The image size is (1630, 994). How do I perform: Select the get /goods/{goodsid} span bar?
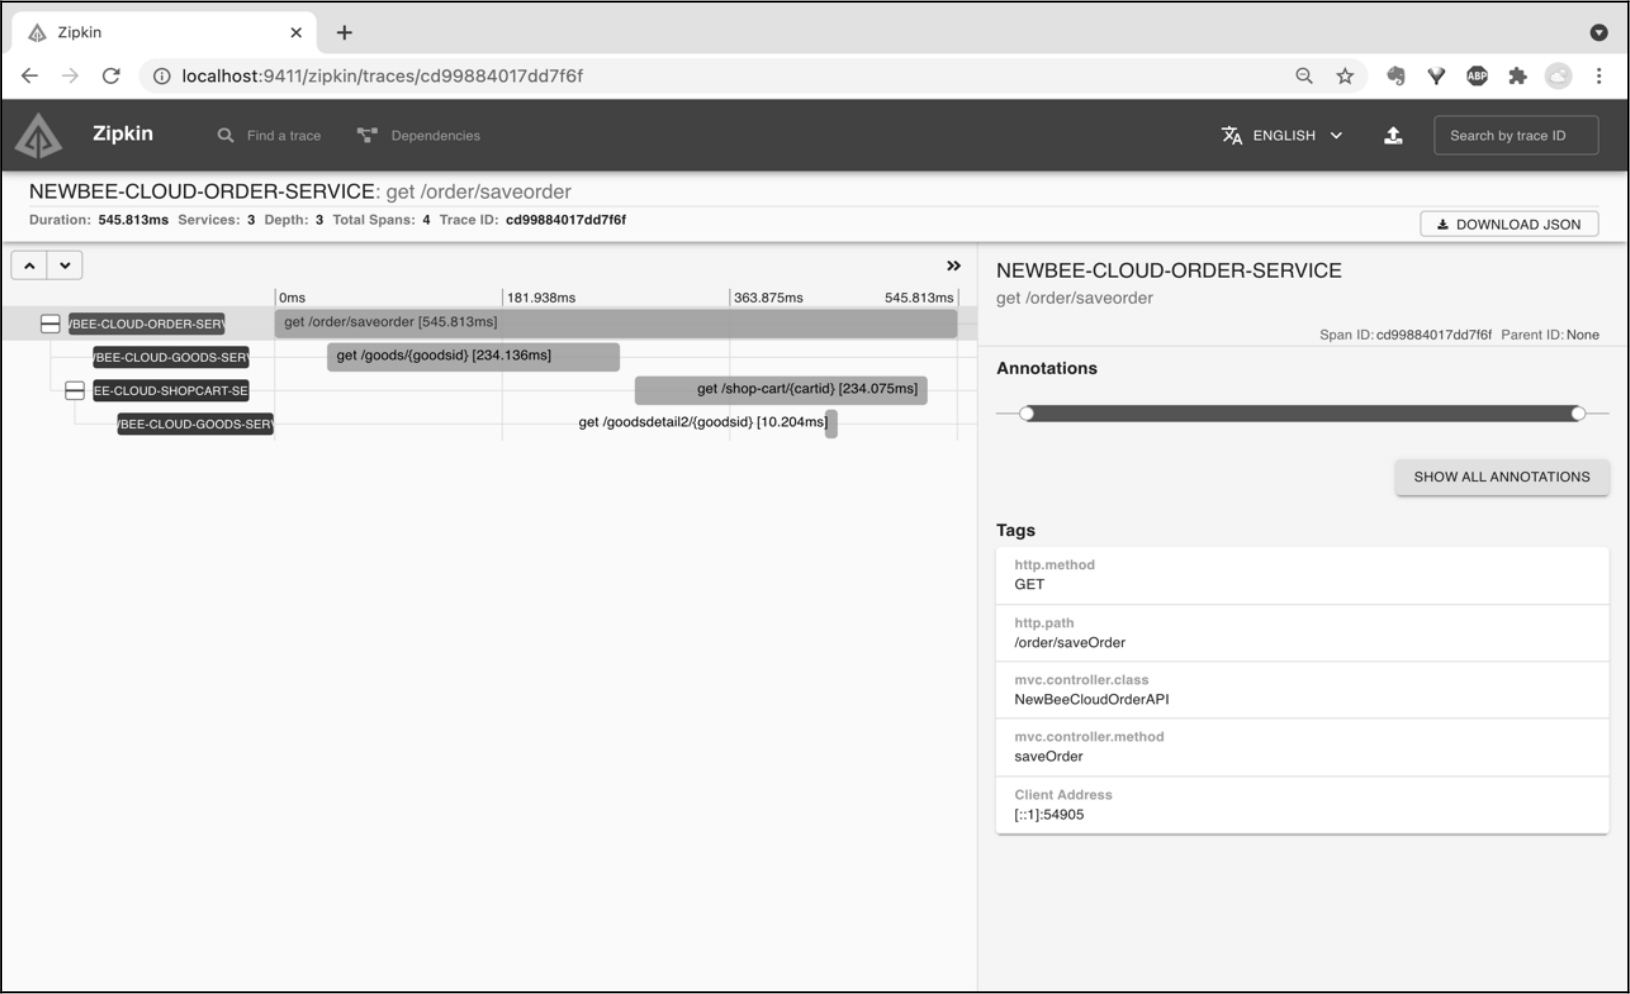[473, 356]
